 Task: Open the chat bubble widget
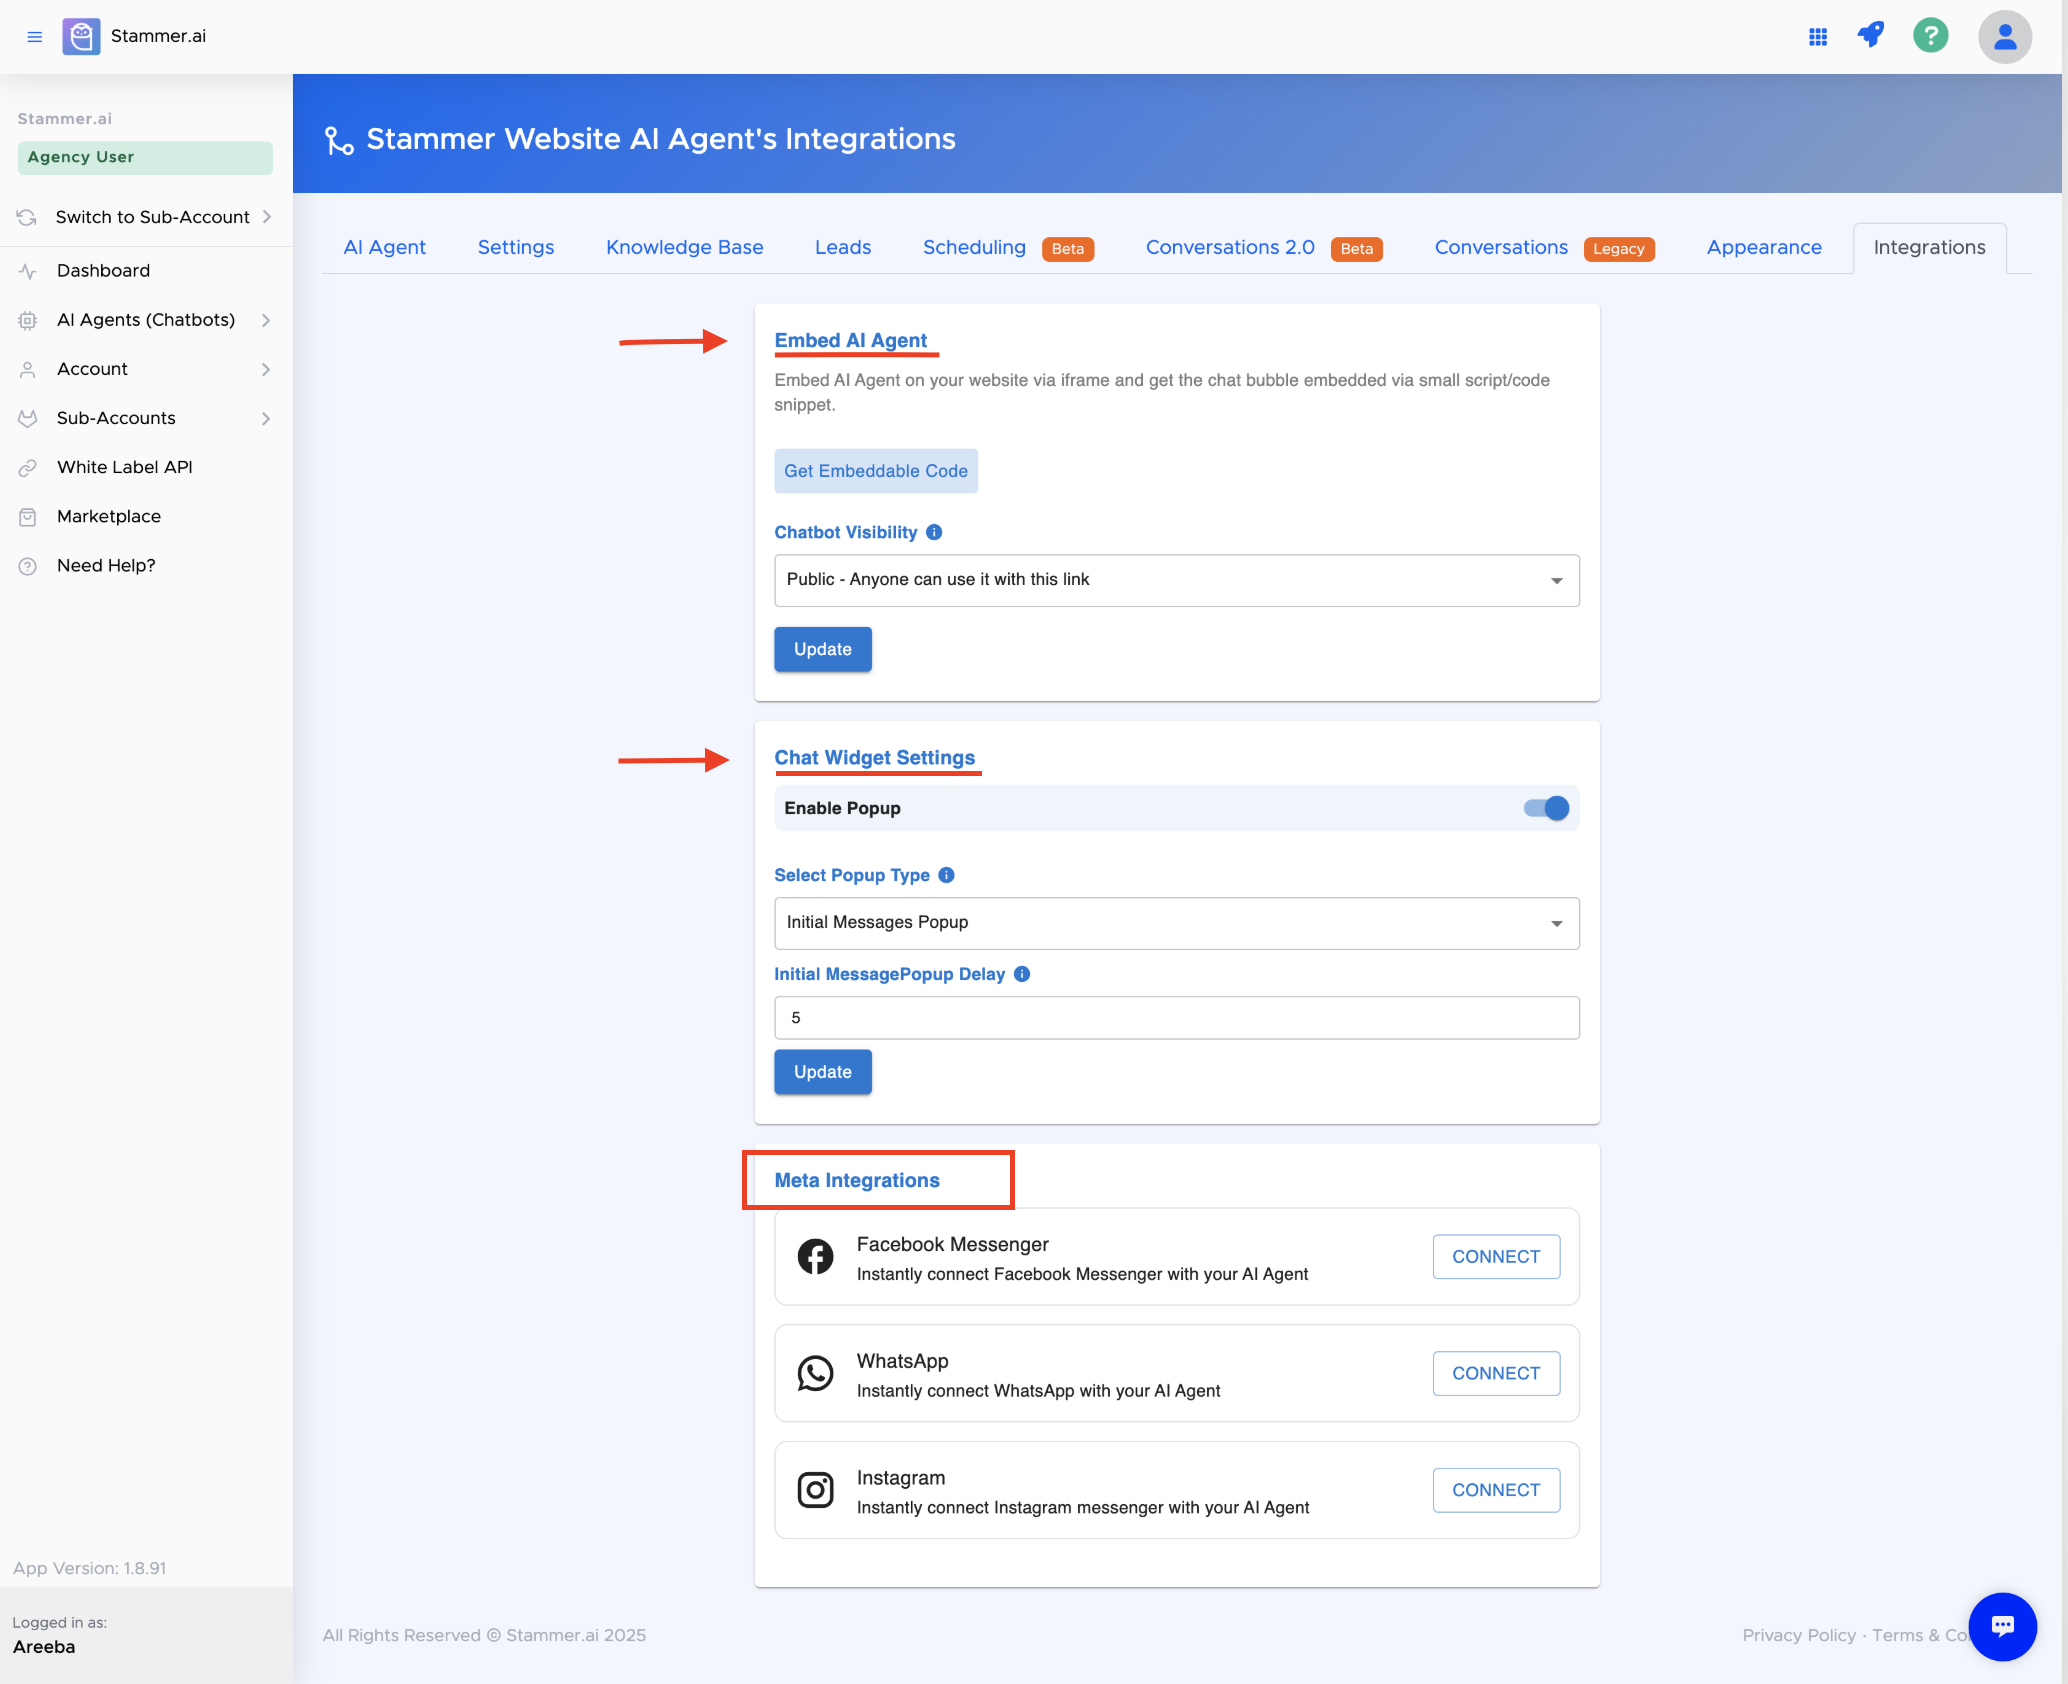(2002, 1626)
